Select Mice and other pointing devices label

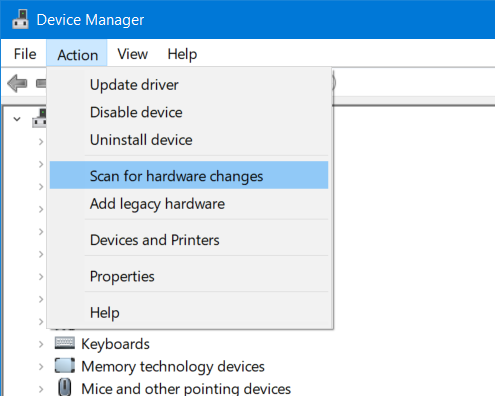pos(186,389)
